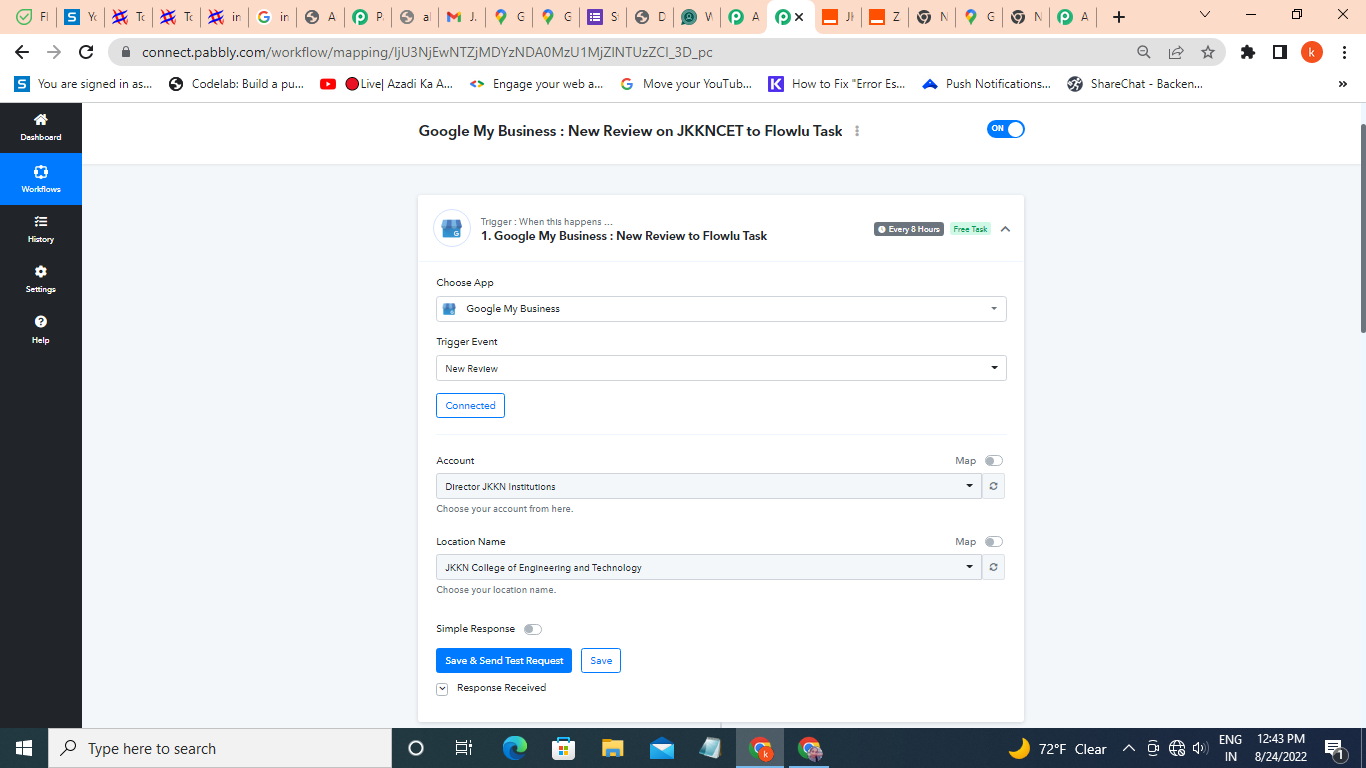Click the white Save button
The height and width of the screenshot is (768, 1366).
tap(601, 660)
